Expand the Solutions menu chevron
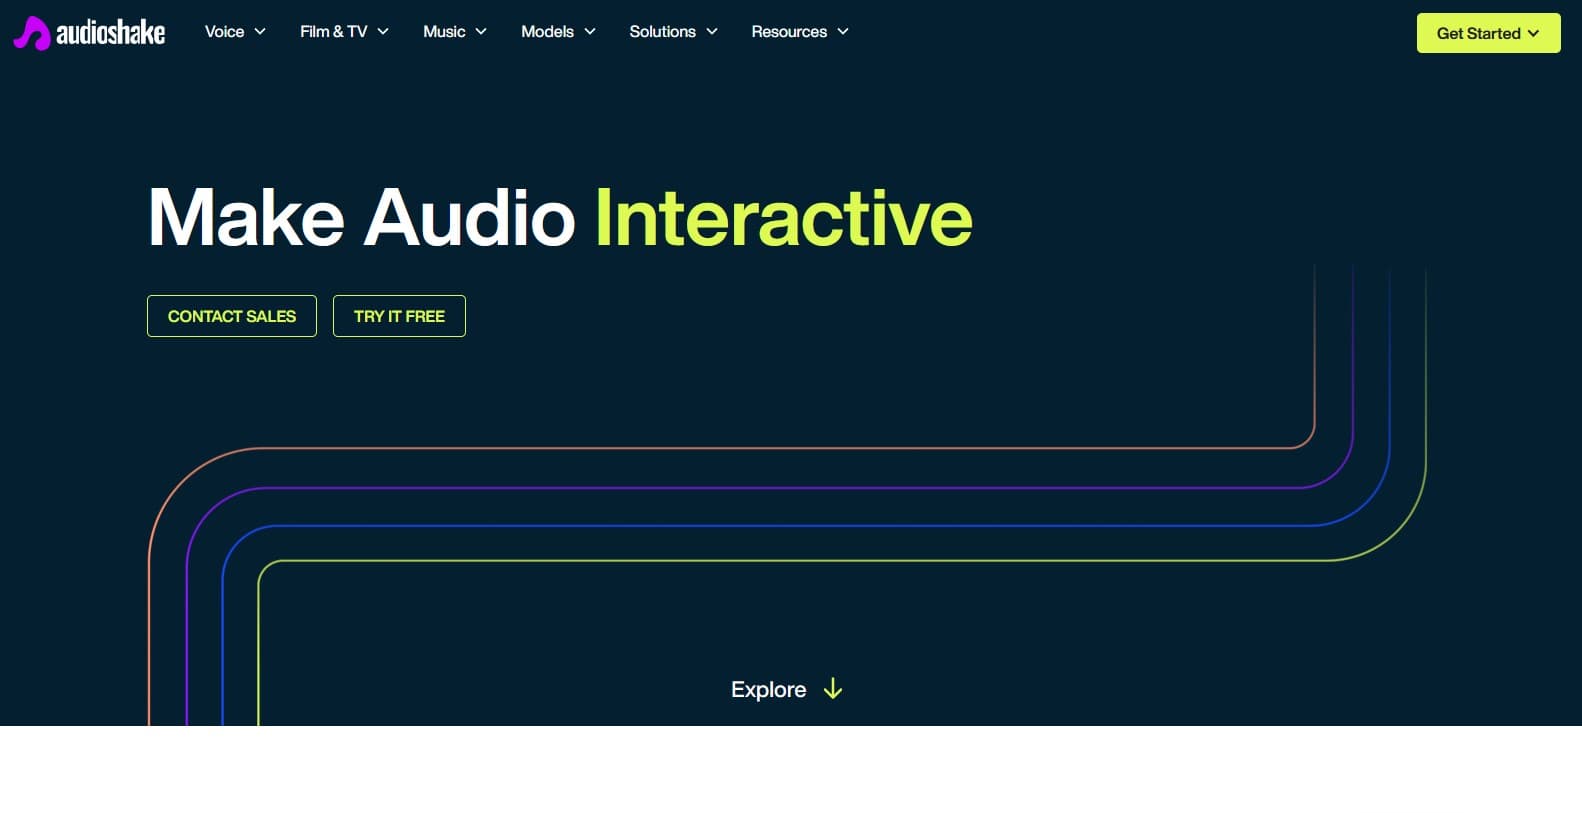This screenshot has height=813, width=1582. click(x=712, y=32)
